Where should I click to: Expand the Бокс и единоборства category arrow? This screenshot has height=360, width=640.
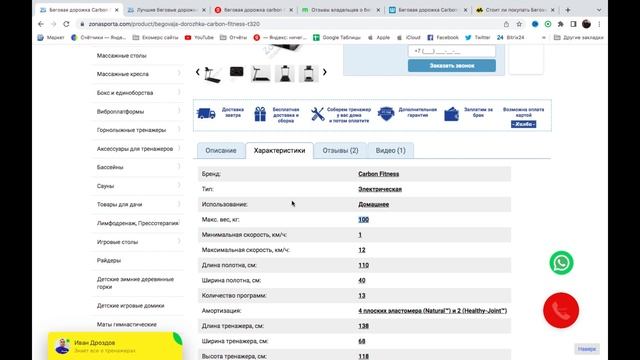(x=179, y=92)
